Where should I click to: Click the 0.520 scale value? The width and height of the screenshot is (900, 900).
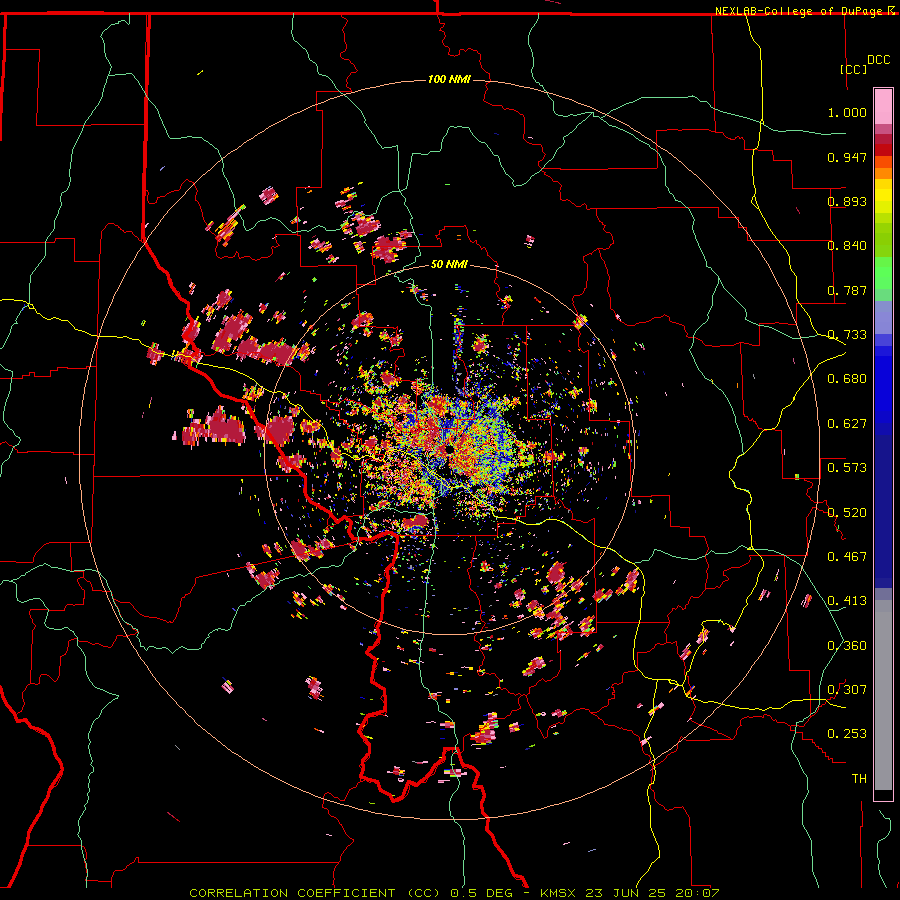tap(847, 513)
